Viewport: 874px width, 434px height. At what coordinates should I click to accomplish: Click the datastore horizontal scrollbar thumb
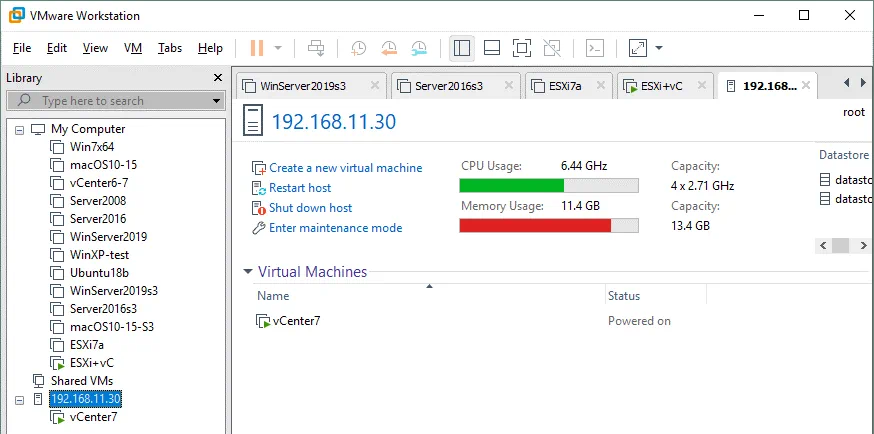click(x=840, y=245)
